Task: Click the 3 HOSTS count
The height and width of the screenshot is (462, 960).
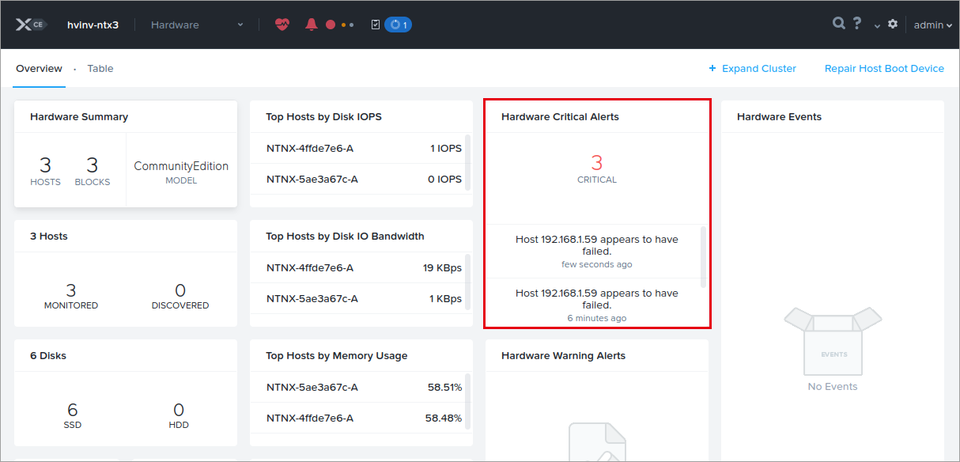Action: [45, 171]
